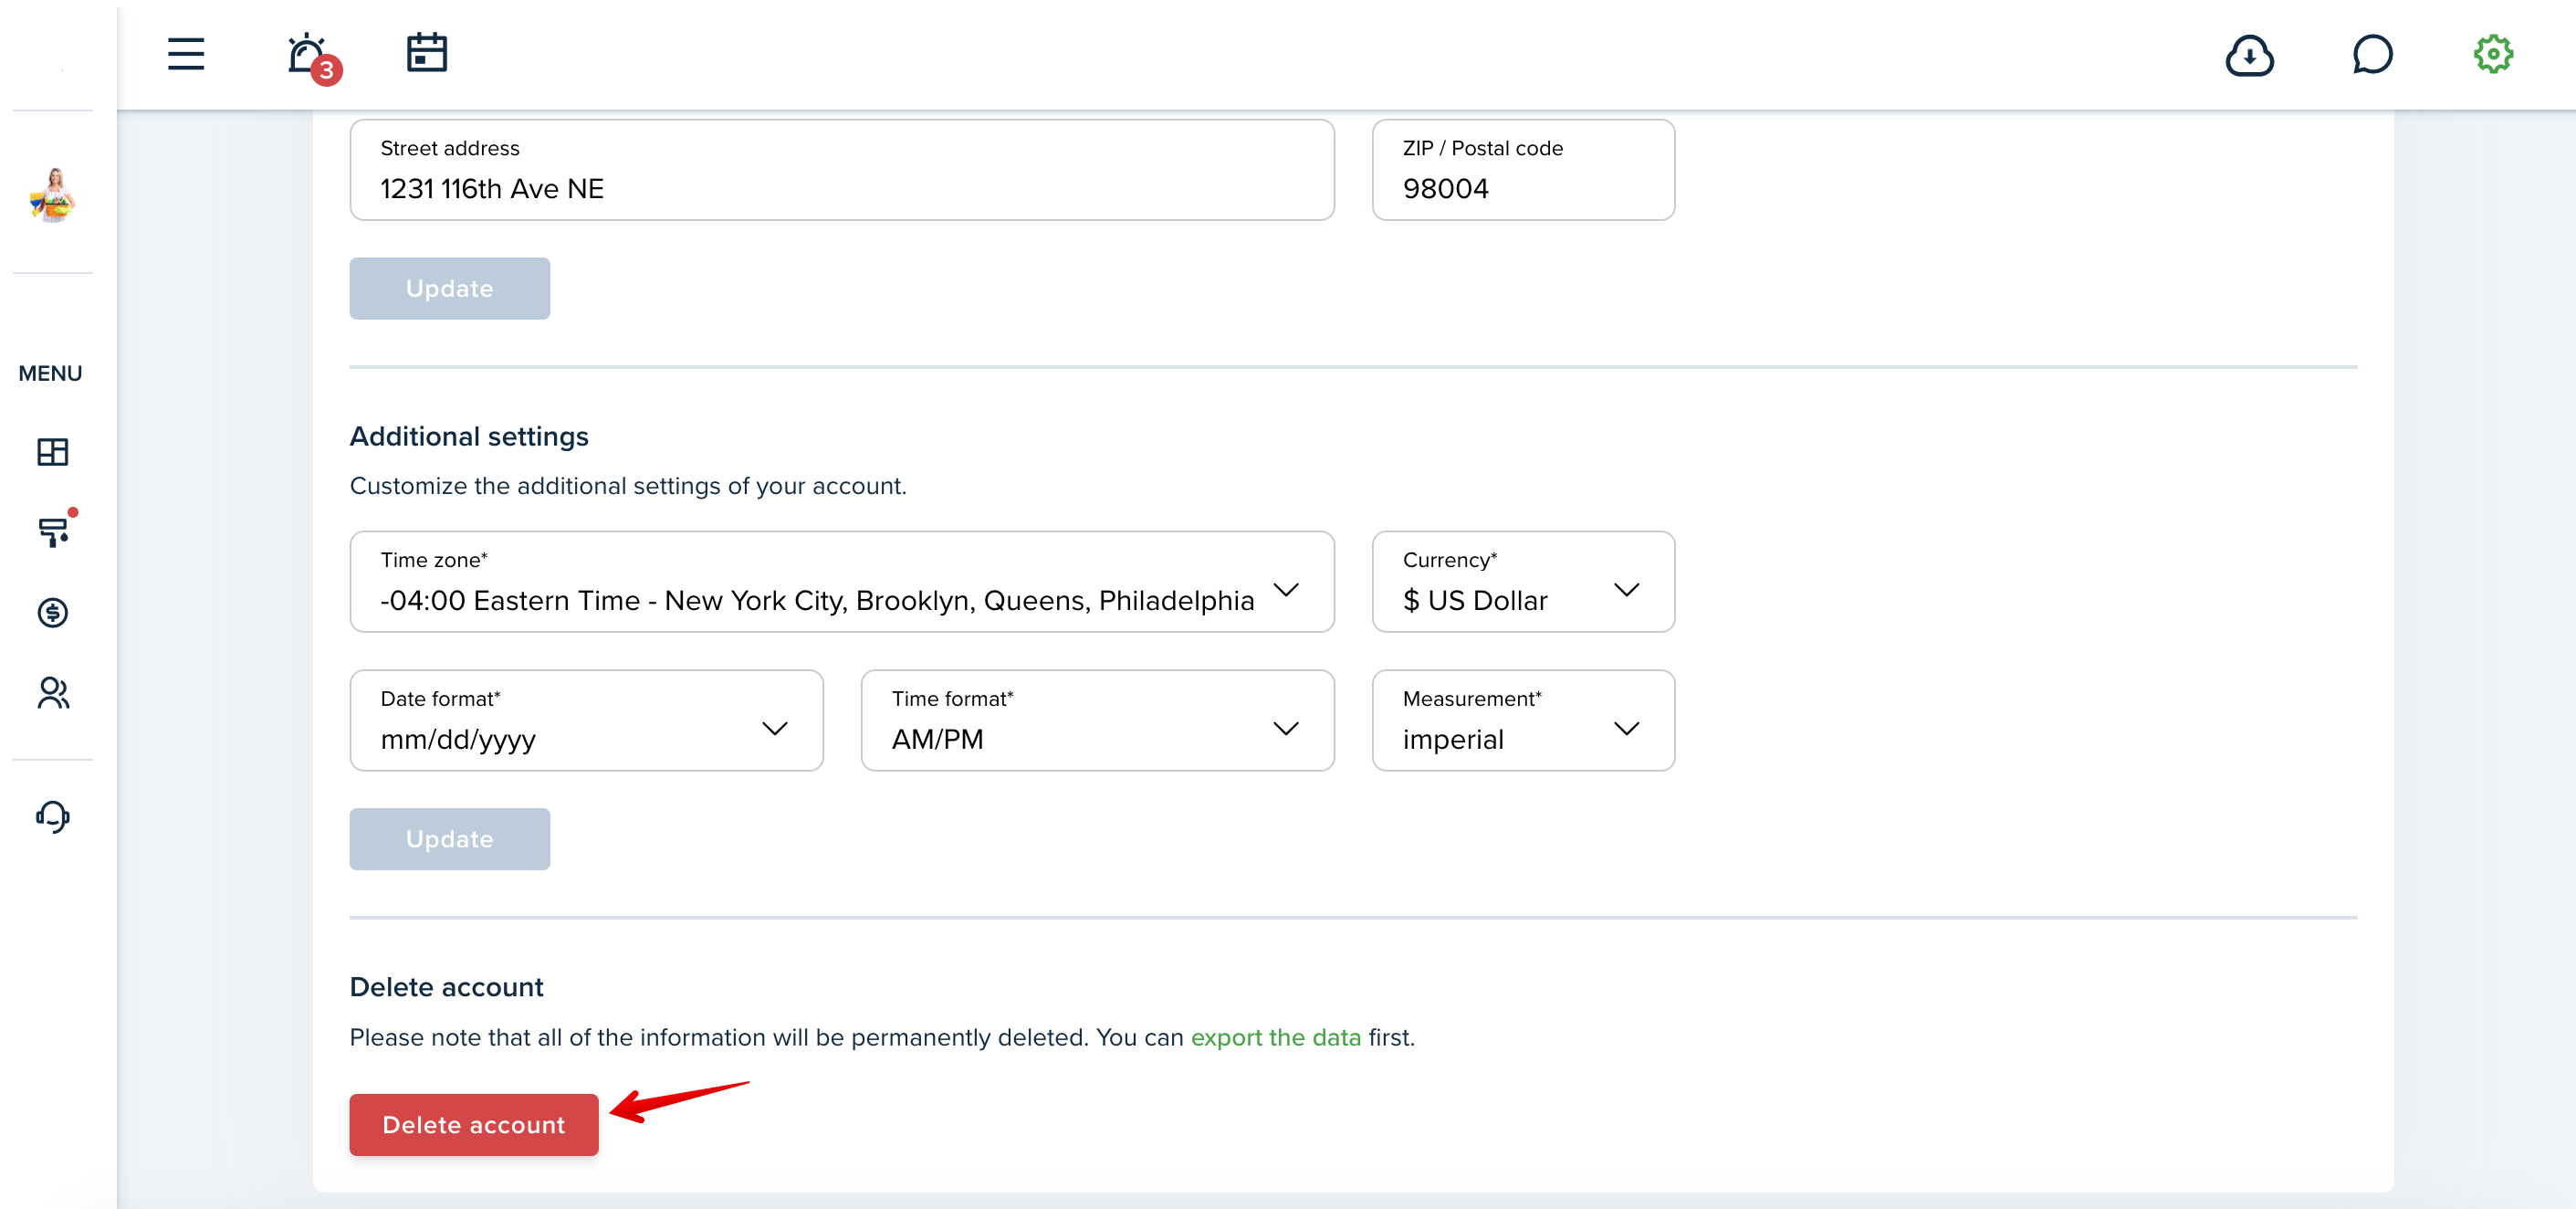Open the hamburger menu
The height and width of the screenshot is (1209, 2576).
point(186,54)
